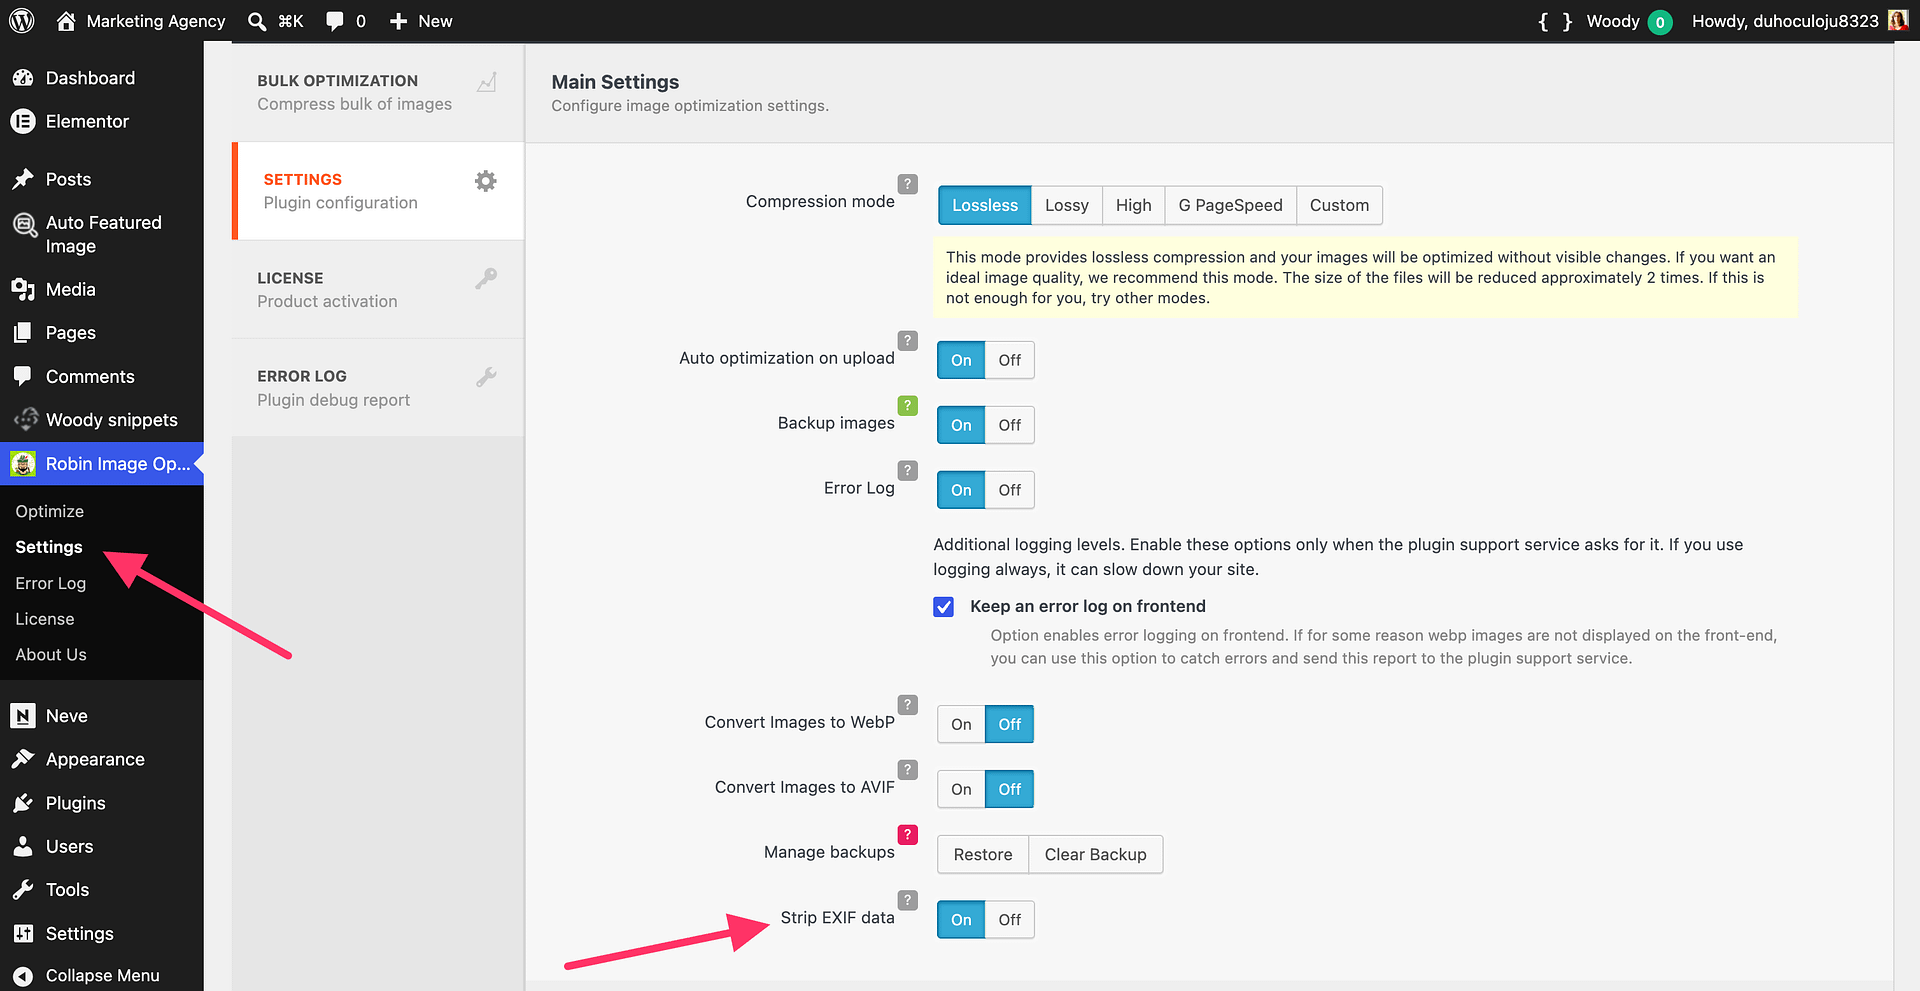Open the Settings Plugin configuration tab

tap(378, 191)
